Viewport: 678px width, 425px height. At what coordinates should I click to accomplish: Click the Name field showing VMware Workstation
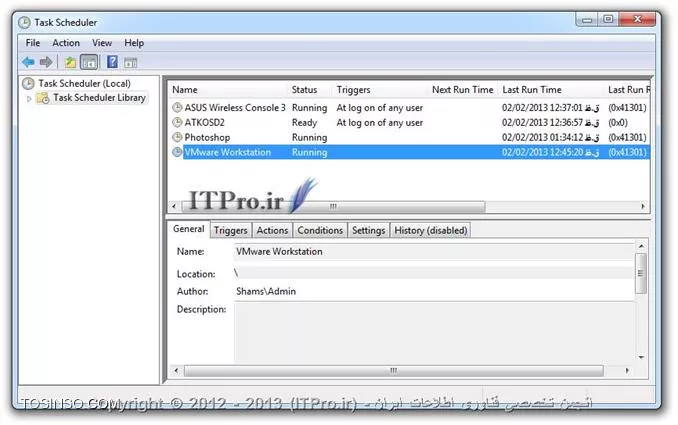click(434, 252)
